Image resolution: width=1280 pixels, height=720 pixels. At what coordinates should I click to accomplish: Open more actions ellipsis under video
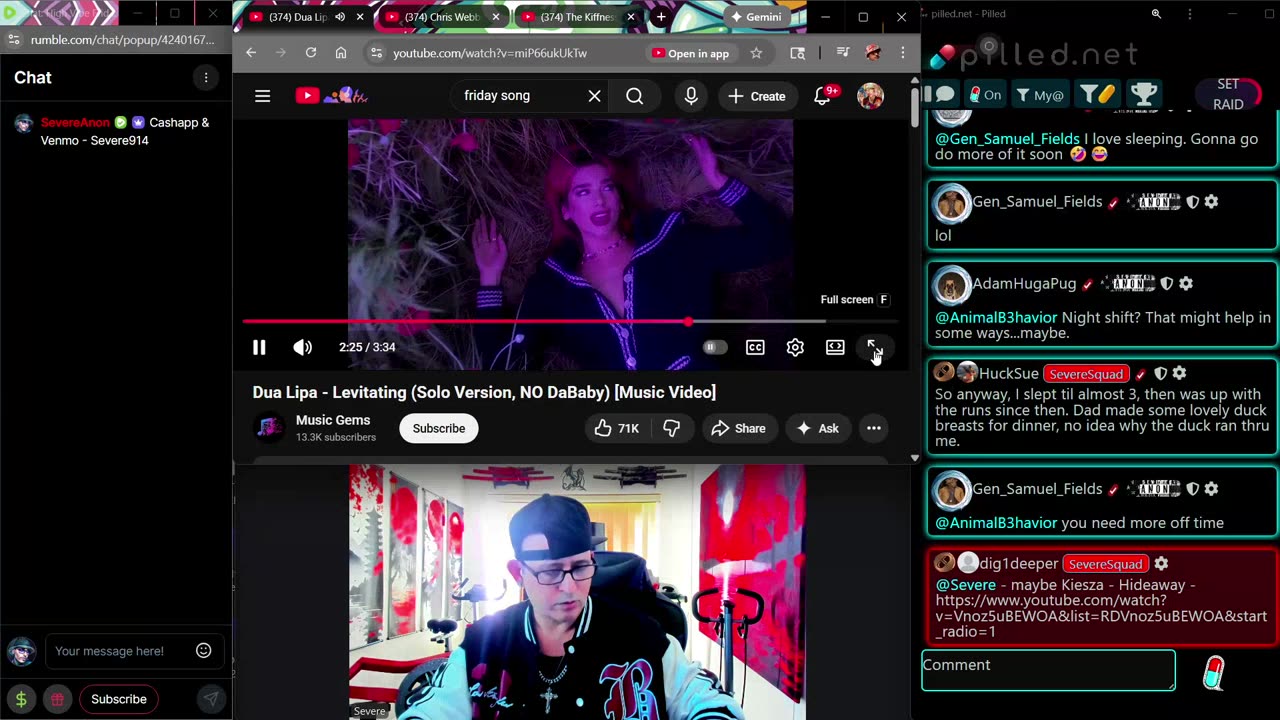click(874, 428)
